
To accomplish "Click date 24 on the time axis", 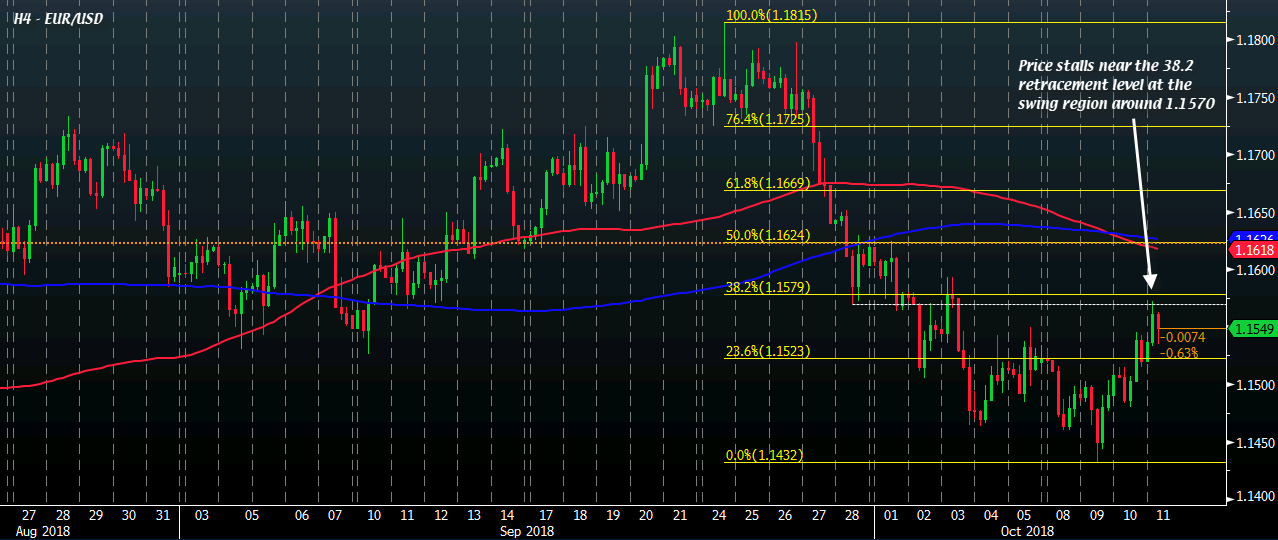I will click(718, 514).
